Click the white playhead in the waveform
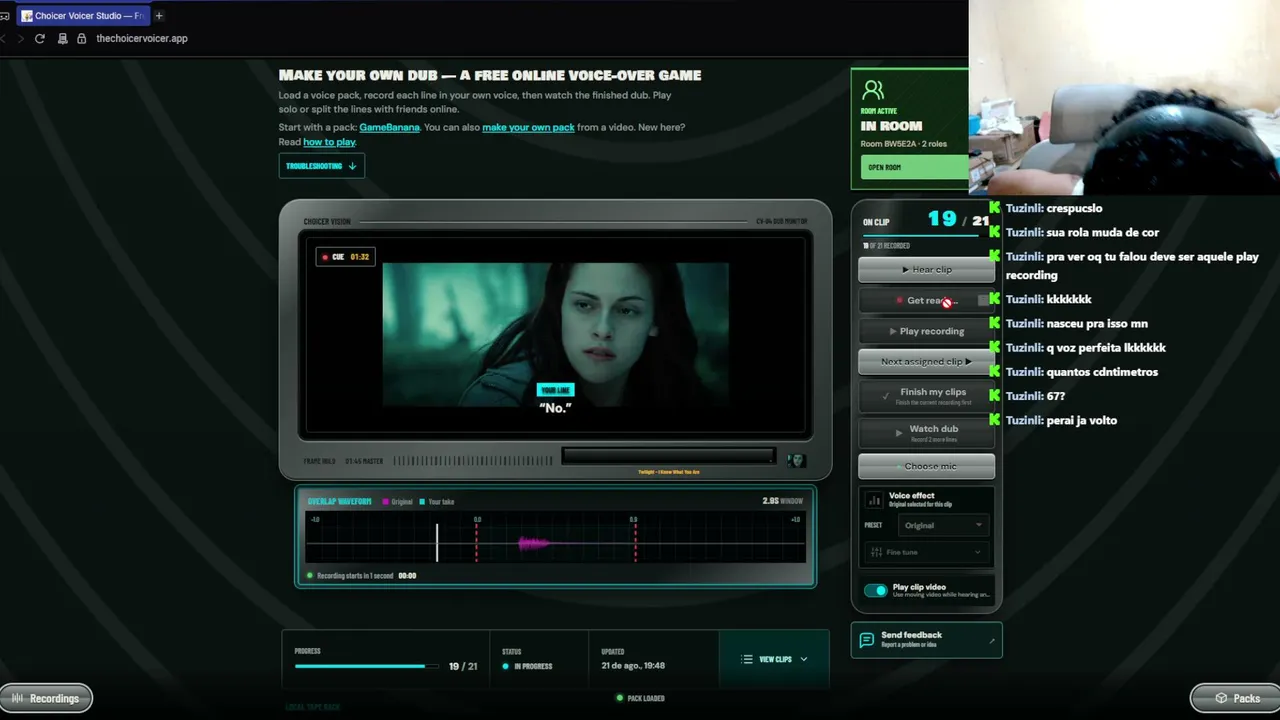 point(437,542)
